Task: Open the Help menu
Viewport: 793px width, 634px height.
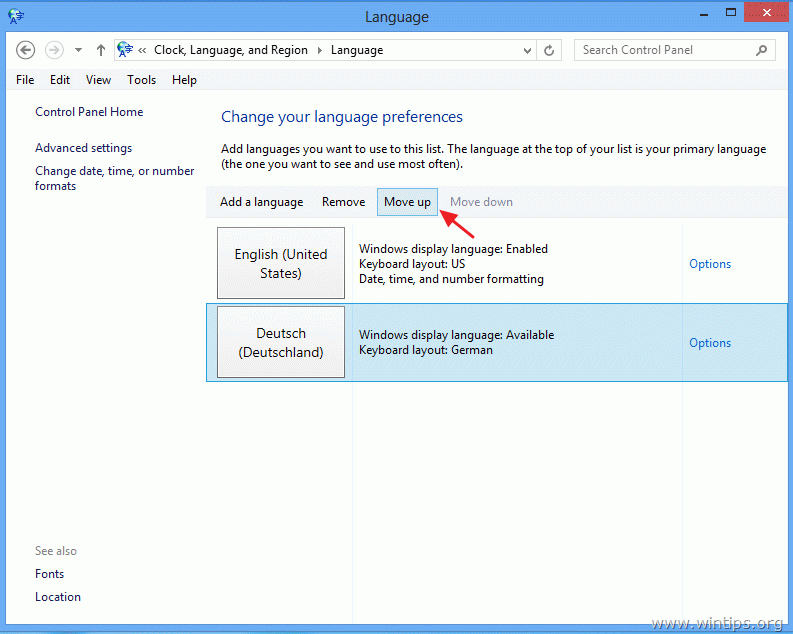Action: (x=184, y=80)
